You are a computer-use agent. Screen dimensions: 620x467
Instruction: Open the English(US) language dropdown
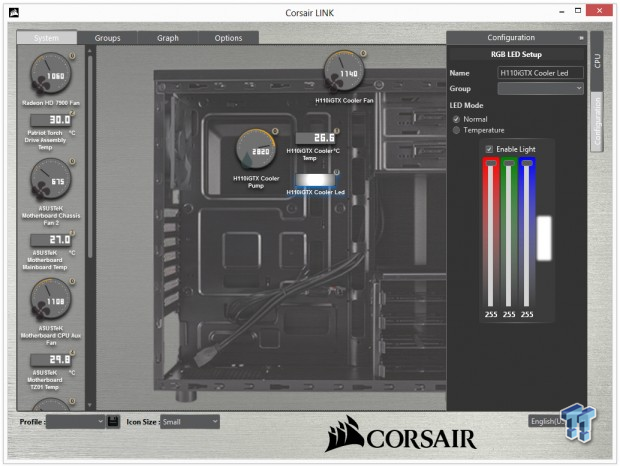tap(547, 422)
